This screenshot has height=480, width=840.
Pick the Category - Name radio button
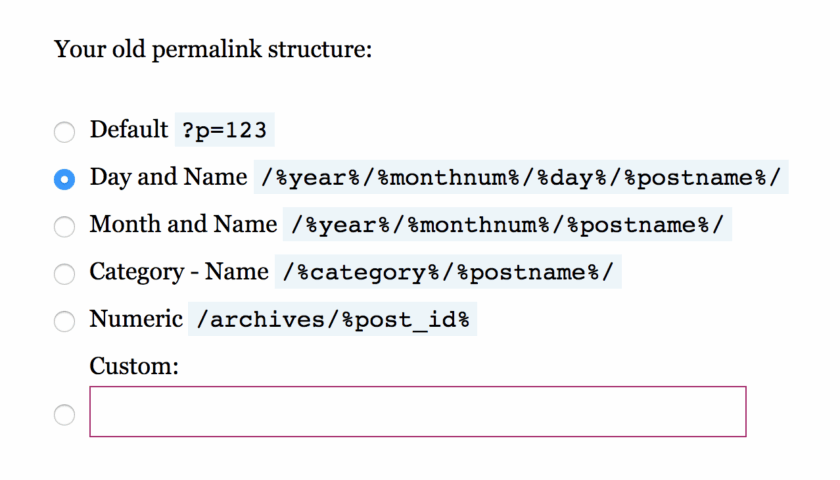point(64,273)
